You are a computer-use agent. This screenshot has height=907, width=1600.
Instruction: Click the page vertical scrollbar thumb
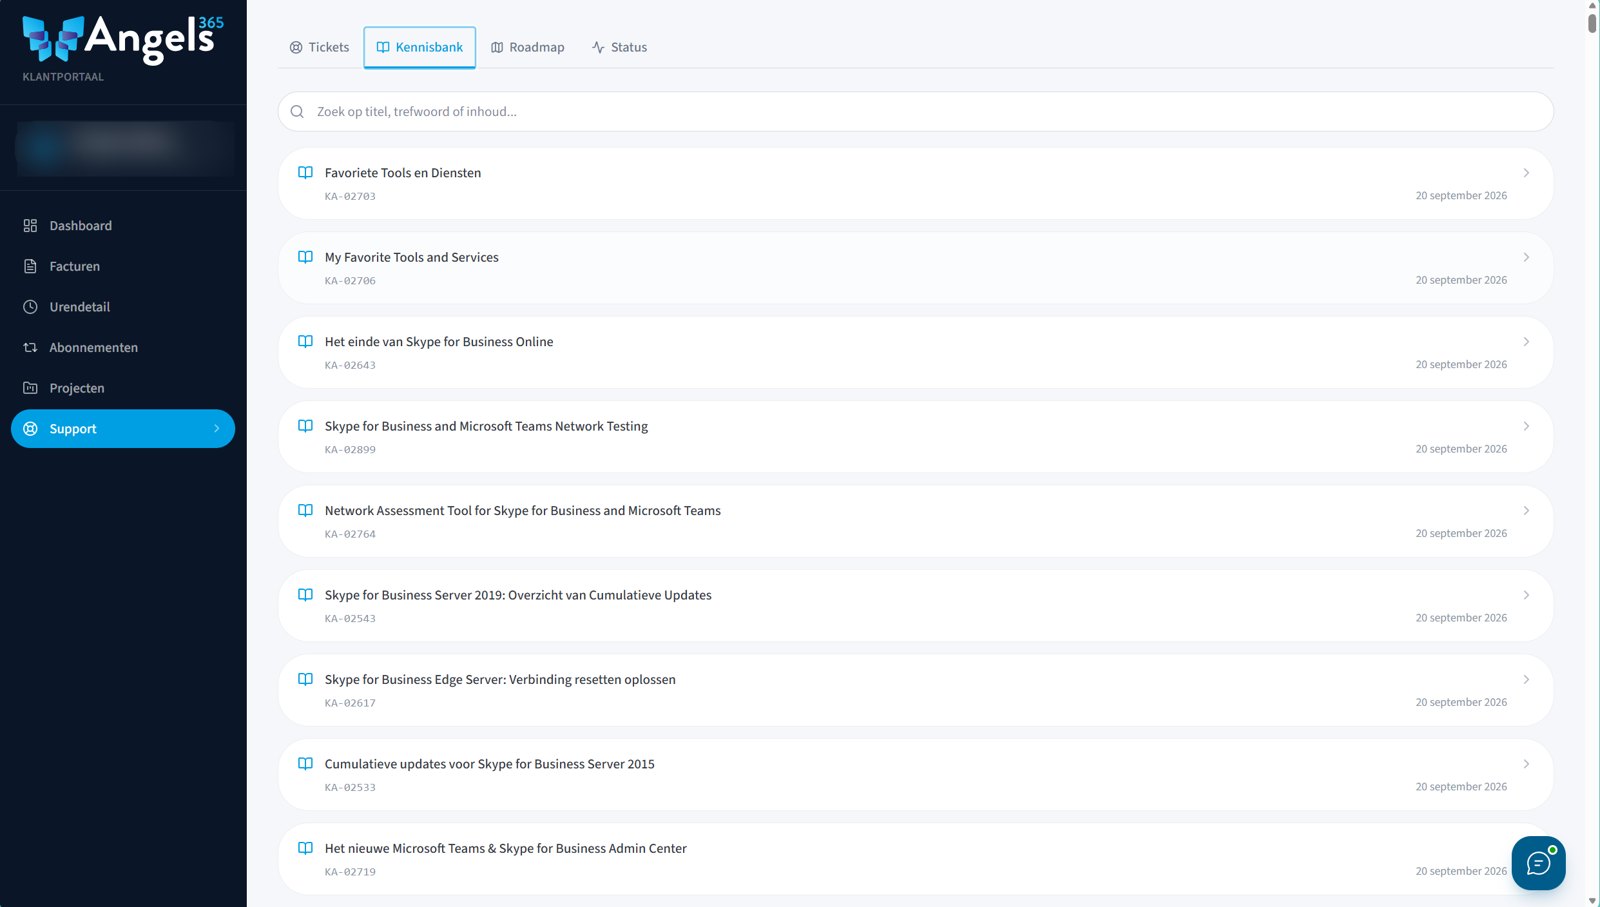pos(1592,22)
